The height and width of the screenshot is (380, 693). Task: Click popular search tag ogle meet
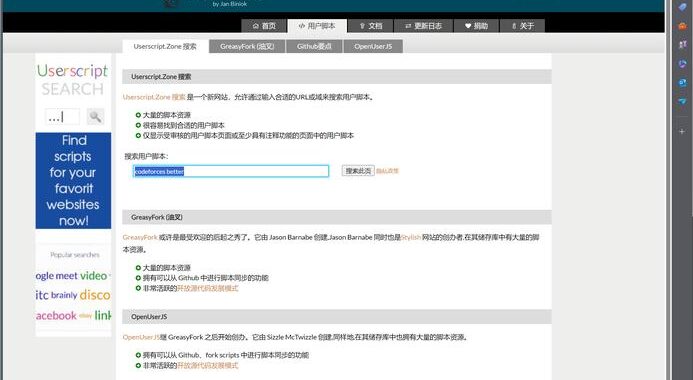click(x=57, y=276)
